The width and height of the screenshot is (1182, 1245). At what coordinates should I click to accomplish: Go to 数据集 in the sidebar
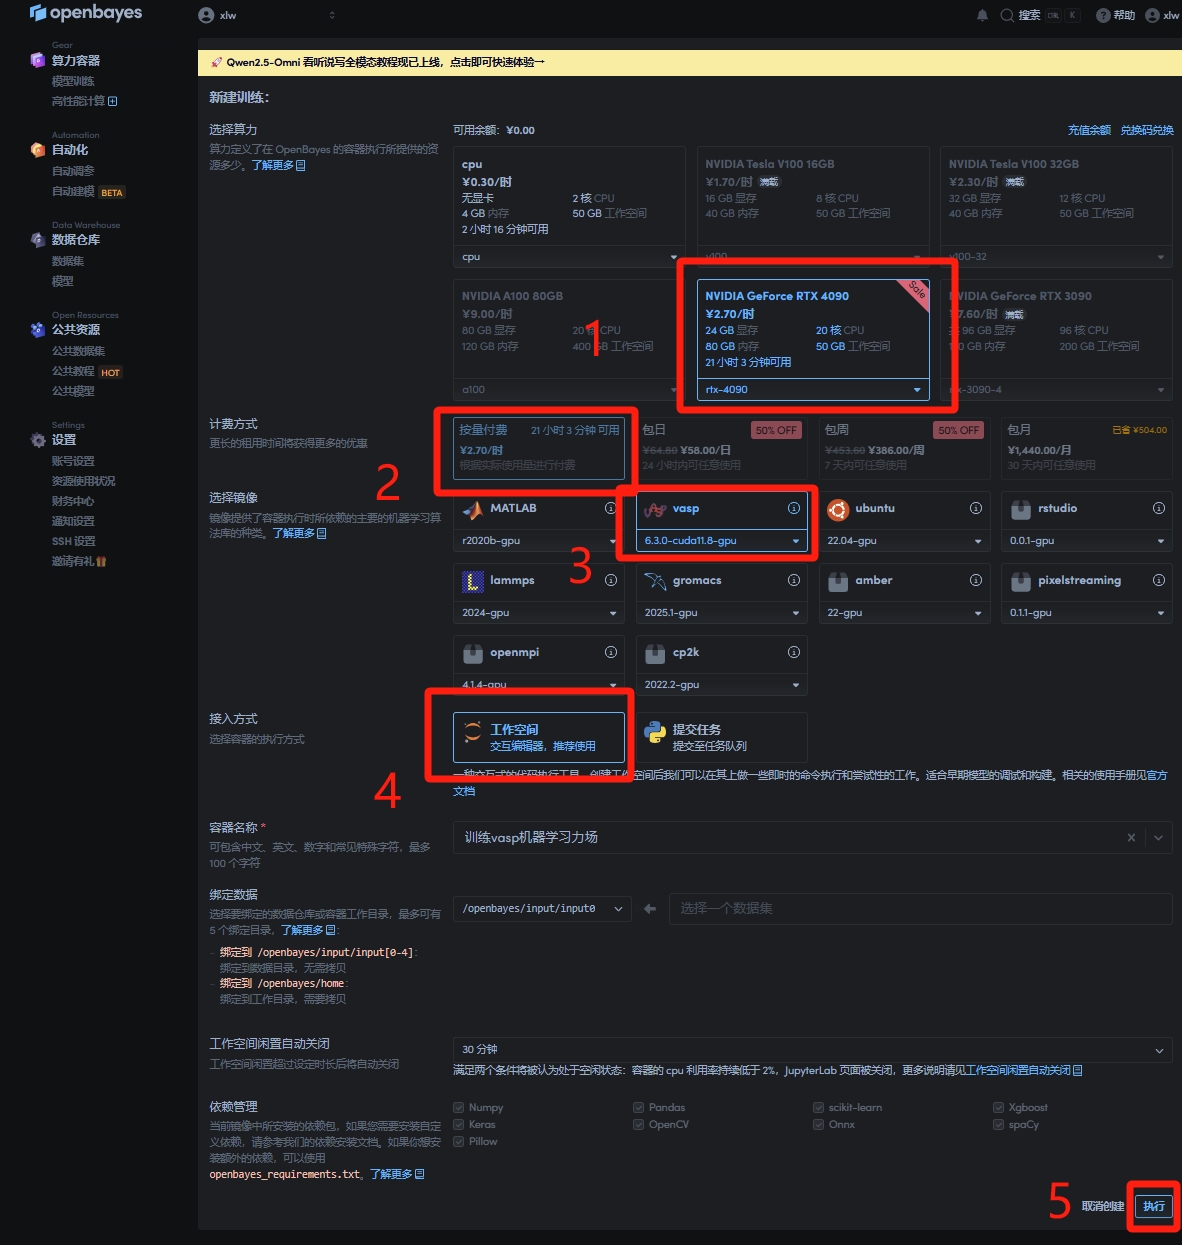(x=68, y=261)
